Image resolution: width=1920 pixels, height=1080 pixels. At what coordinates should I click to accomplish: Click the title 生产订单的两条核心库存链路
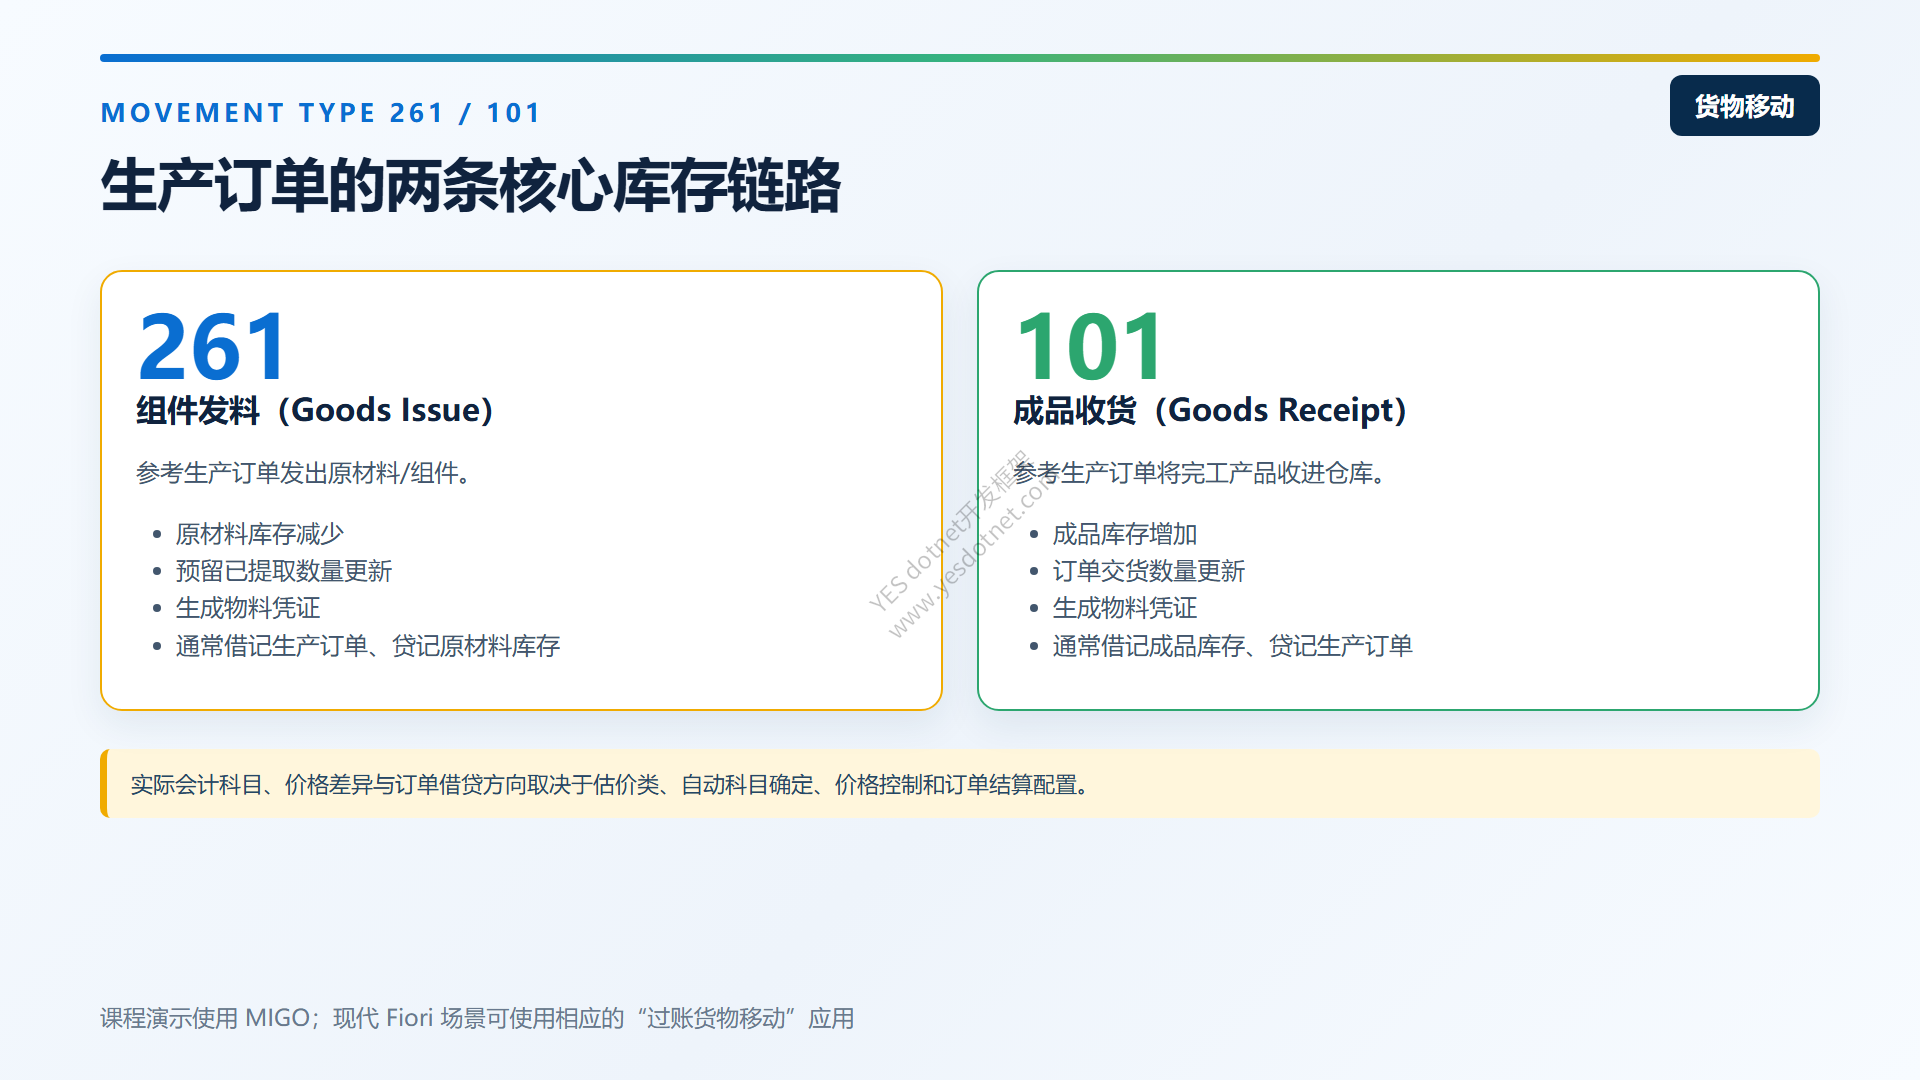click(471, 186)
